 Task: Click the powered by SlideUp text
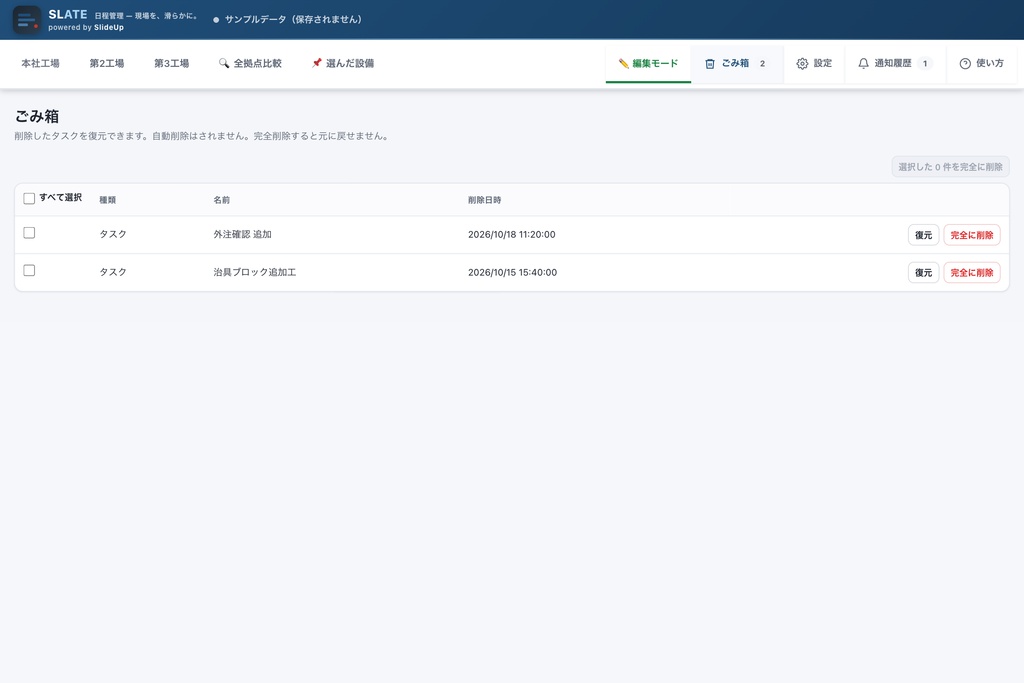pos(86,27)
